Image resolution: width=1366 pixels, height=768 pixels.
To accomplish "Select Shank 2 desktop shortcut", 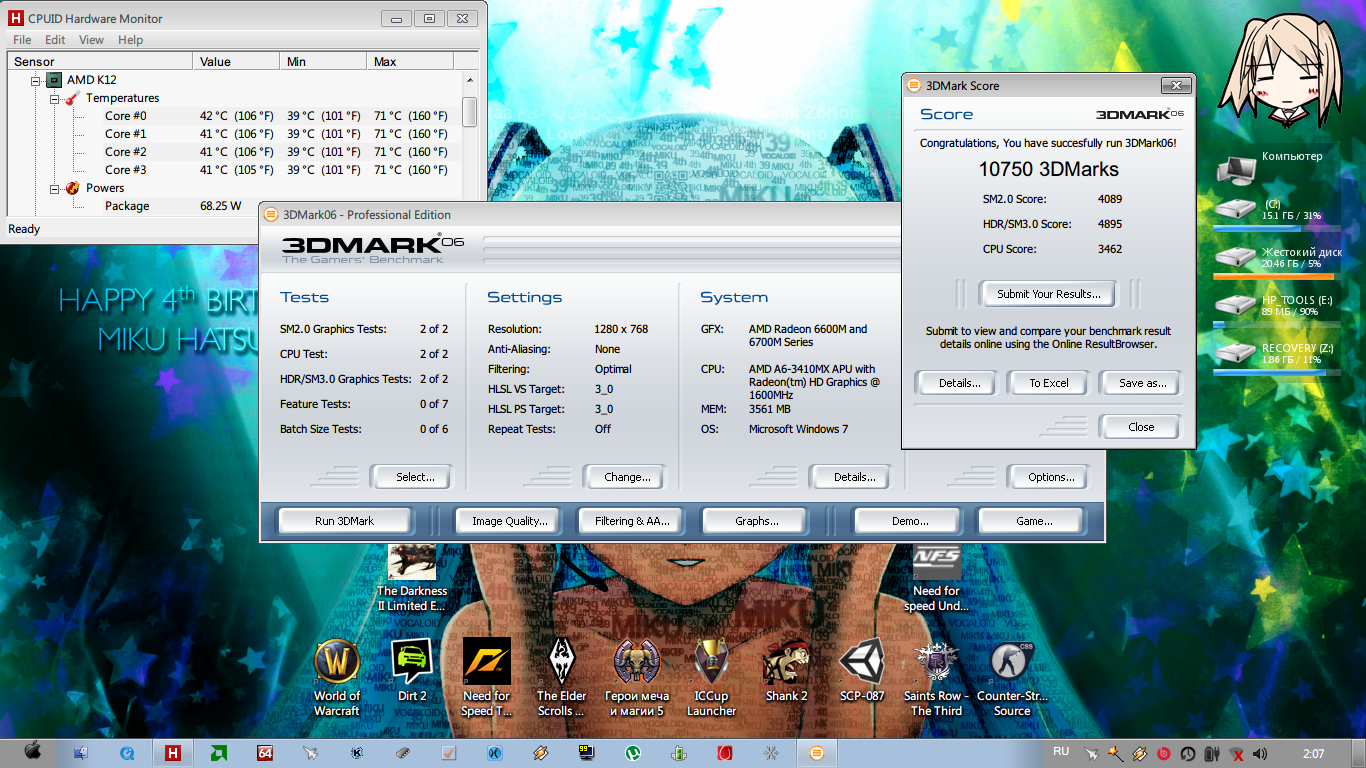I will [x=786, y=670].
